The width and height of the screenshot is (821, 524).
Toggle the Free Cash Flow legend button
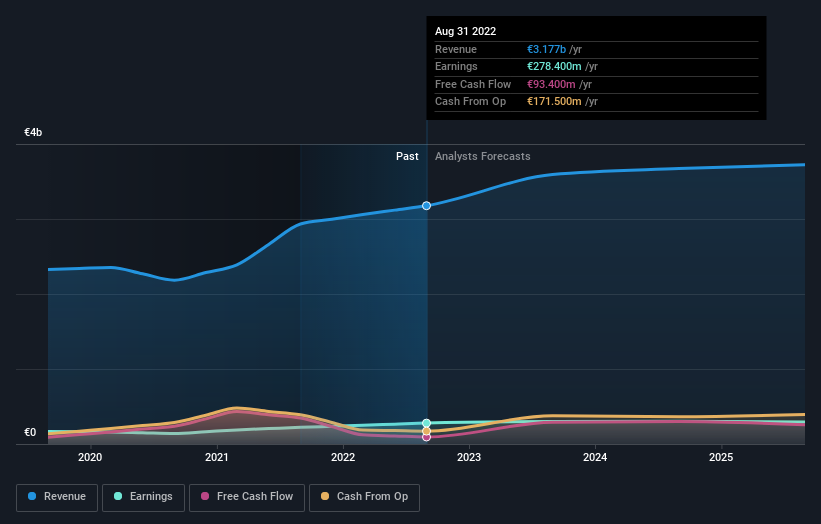tap(247, 497)
